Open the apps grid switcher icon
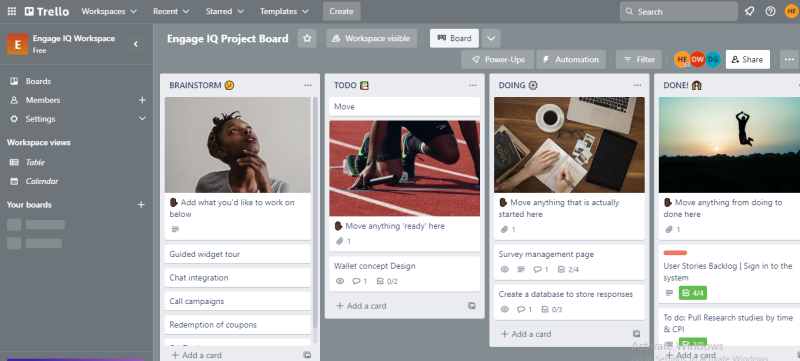Screen dimensions: 800x361 click(x=11, y=11)
